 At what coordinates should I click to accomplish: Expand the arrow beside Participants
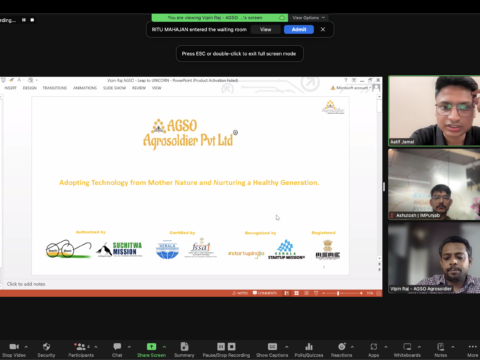(96, 347)
